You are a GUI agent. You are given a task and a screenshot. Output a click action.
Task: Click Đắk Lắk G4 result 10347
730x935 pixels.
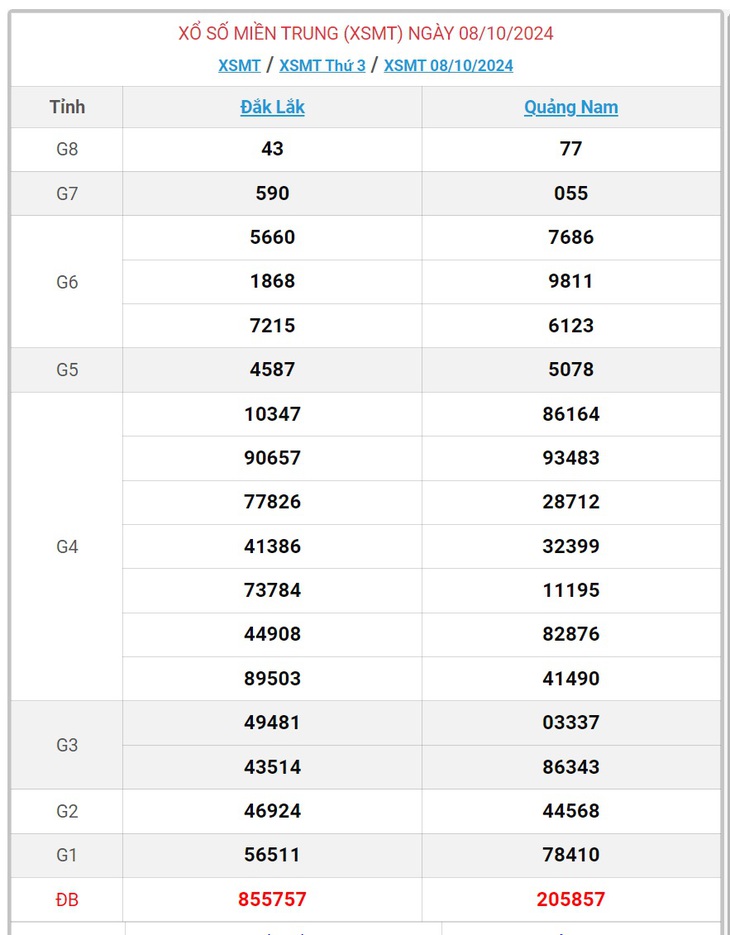273,414
